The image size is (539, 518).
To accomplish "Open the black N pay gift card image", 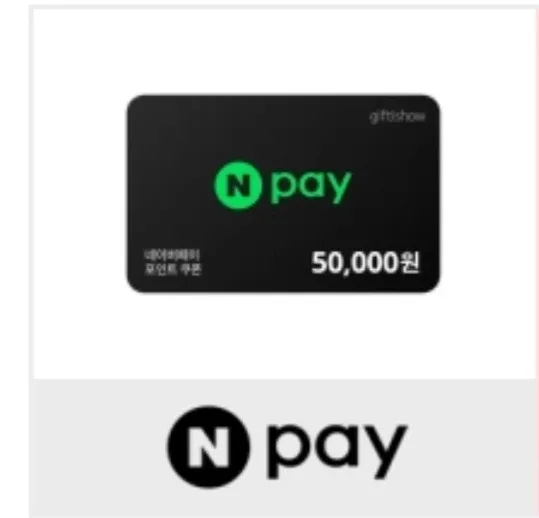I will [283, 194].
